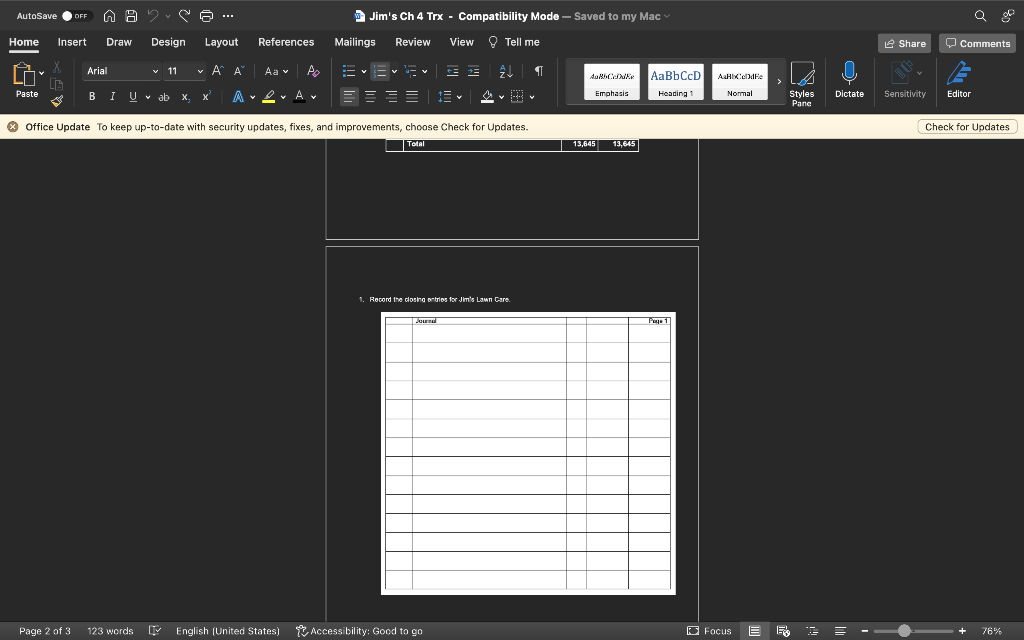Open the Editor tool

click(x=959, y=80)
